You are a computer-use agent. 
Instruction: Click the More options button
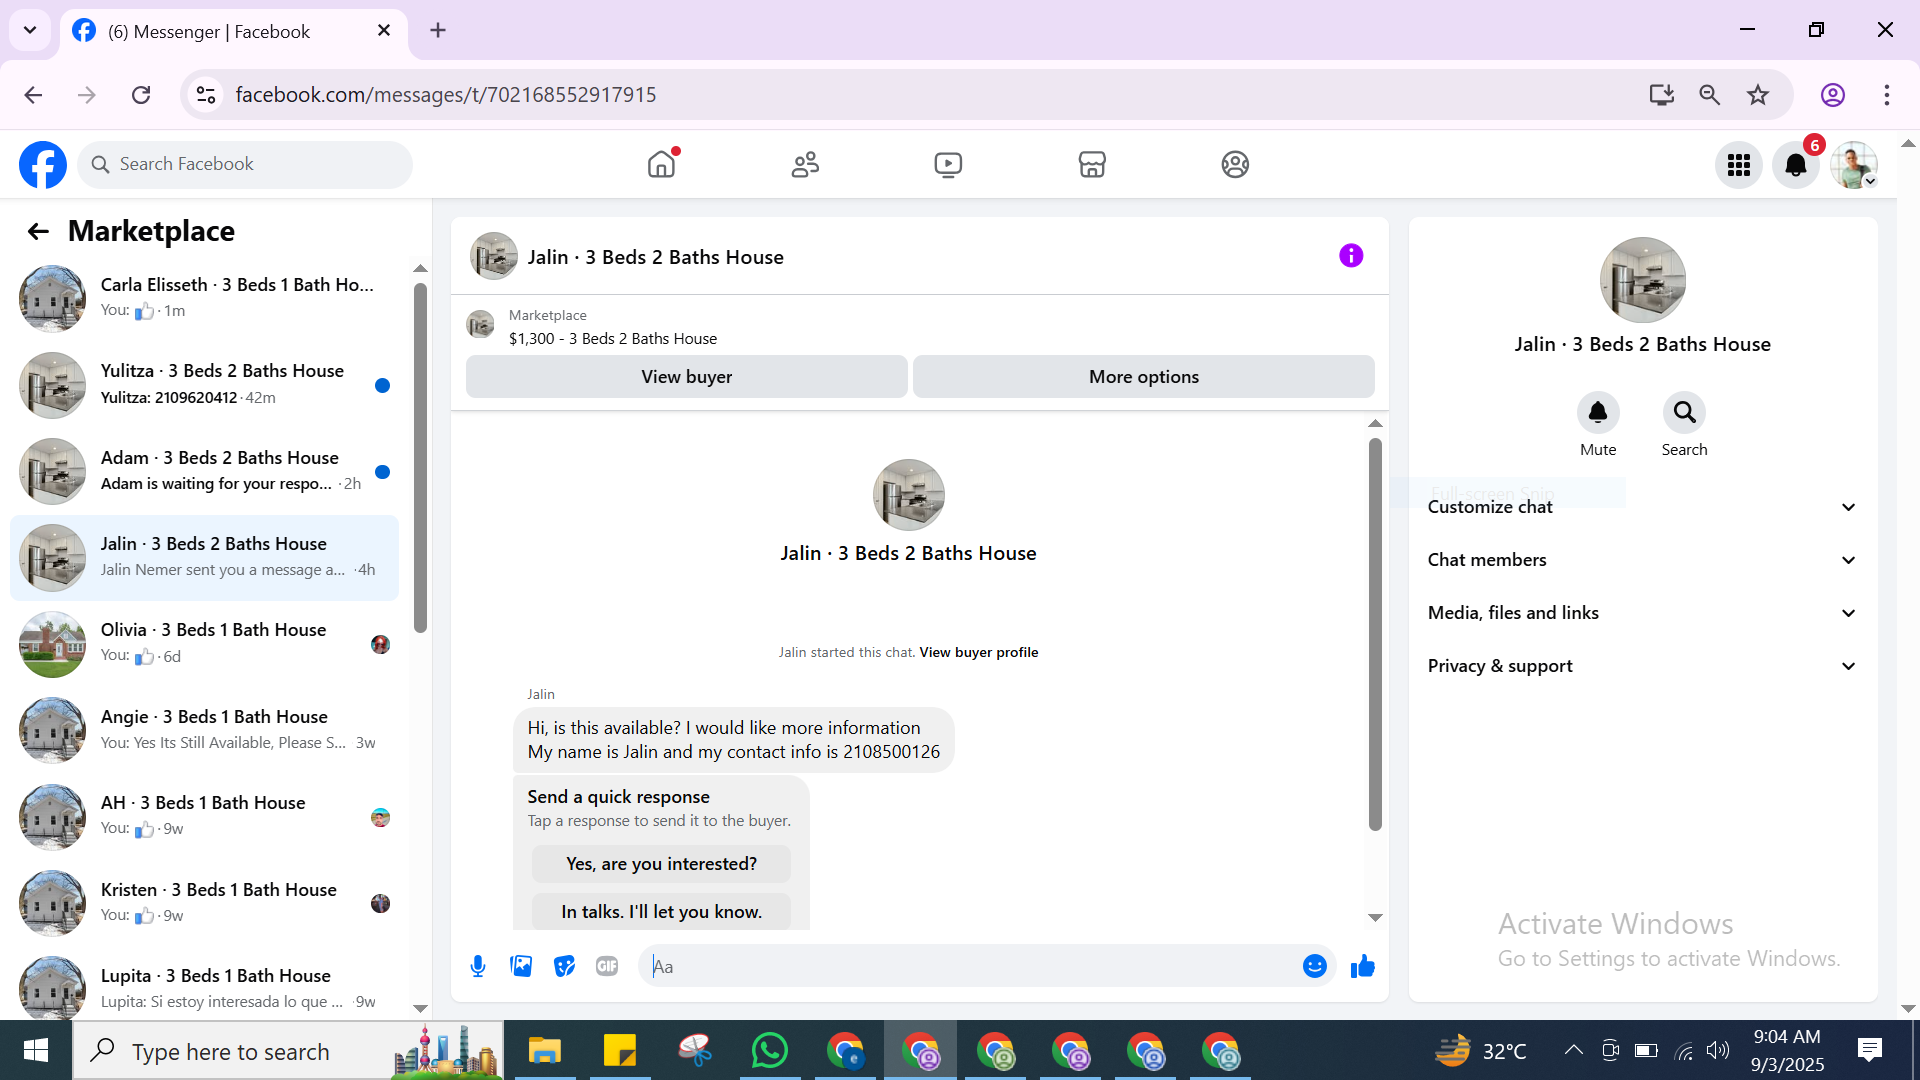[1144, 377]
